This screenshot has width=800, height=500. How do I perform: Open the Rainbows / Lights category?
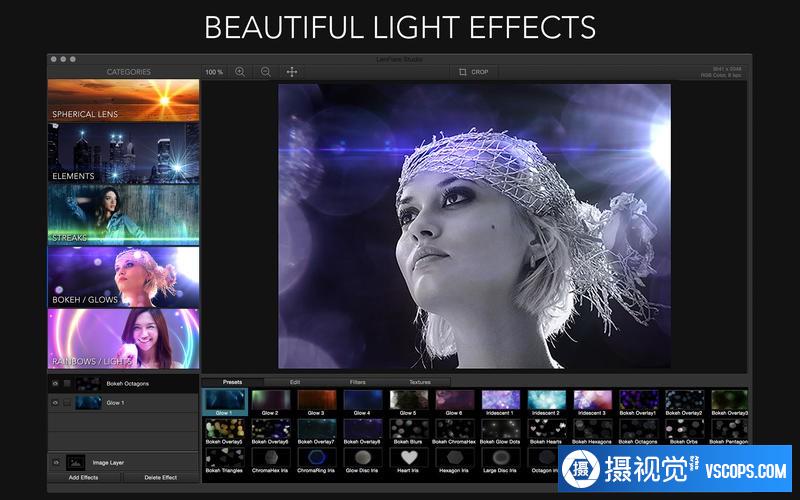(x=123, y=338)
